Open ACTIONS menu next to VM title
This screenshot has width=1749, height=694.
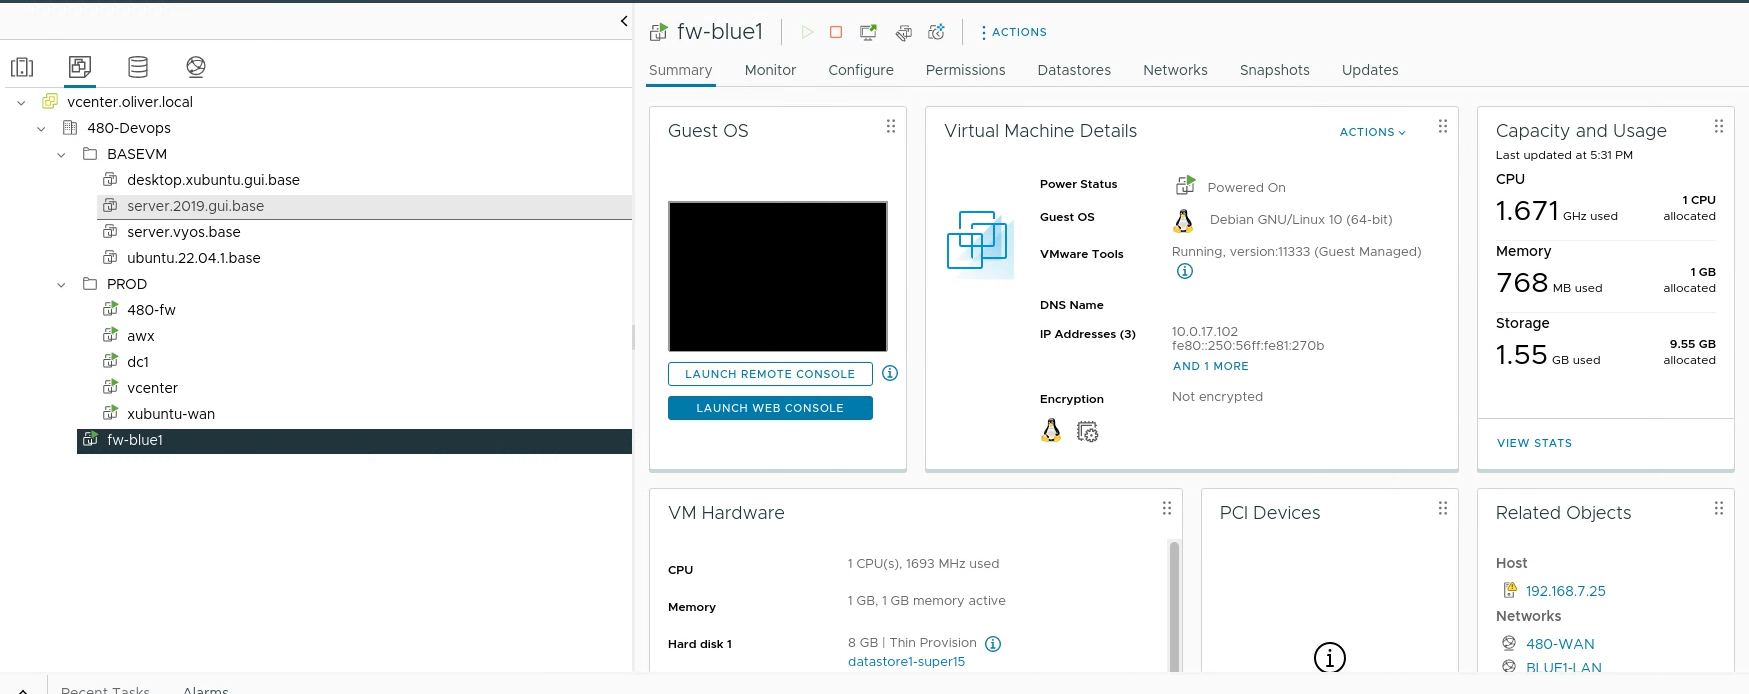[1014, 32]
